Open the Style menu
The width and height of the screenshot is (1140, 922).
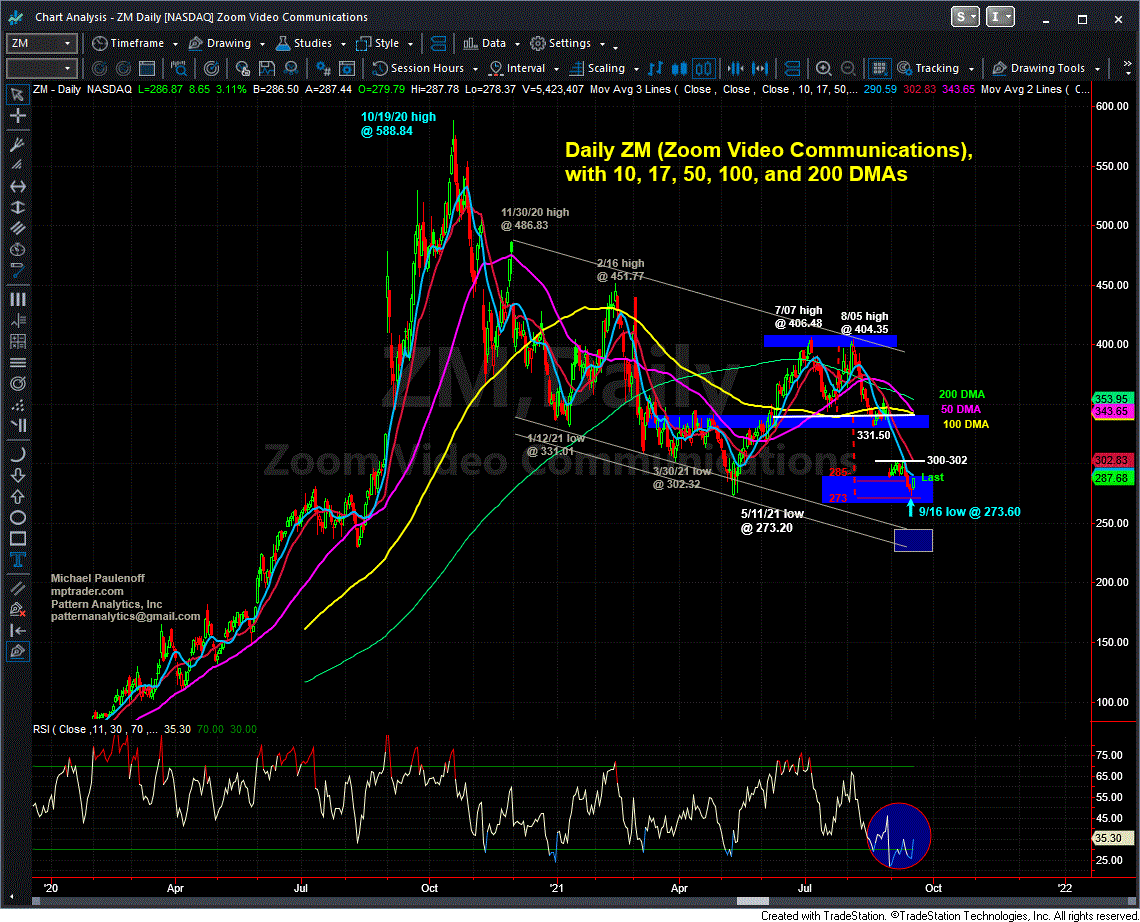[x=385, y=44]
